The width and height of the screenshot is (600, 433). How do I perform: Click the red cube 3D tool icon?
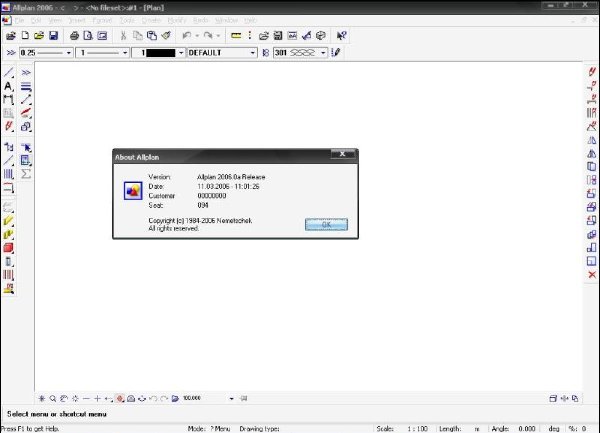[8, 248]
